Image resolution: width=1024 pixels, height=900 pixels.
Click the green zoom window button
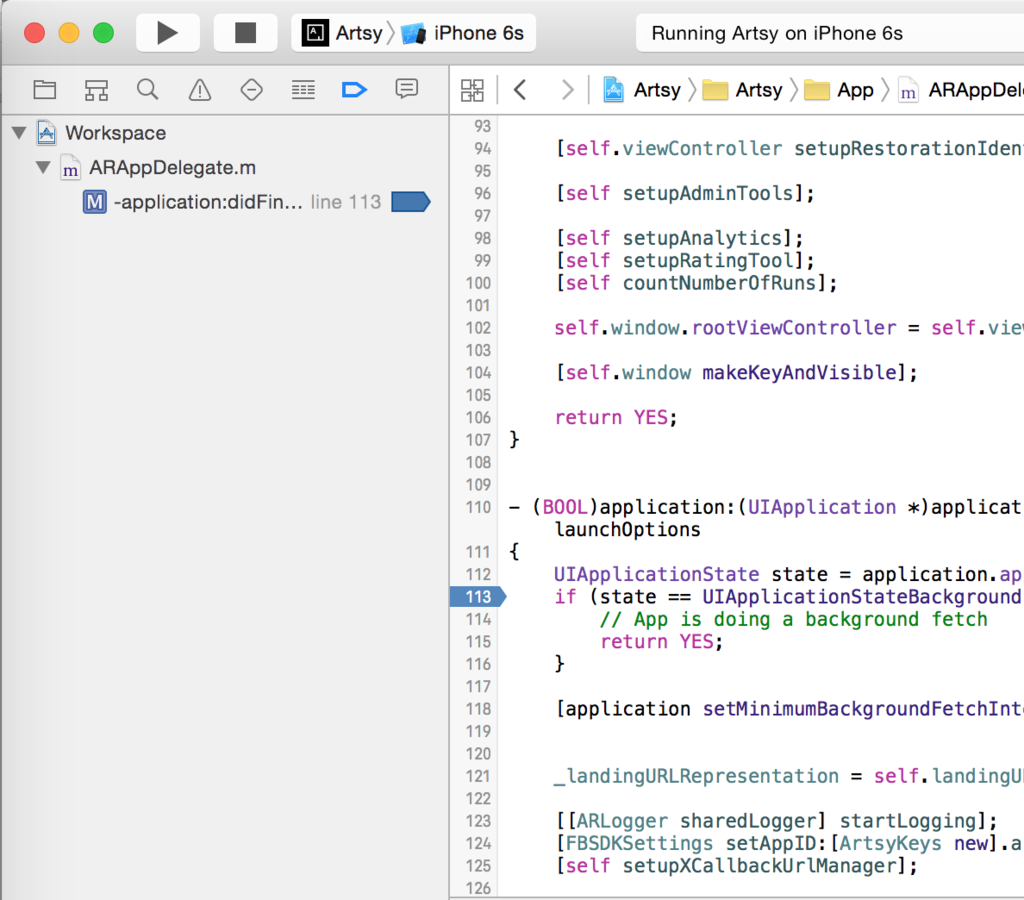(103, 33)
